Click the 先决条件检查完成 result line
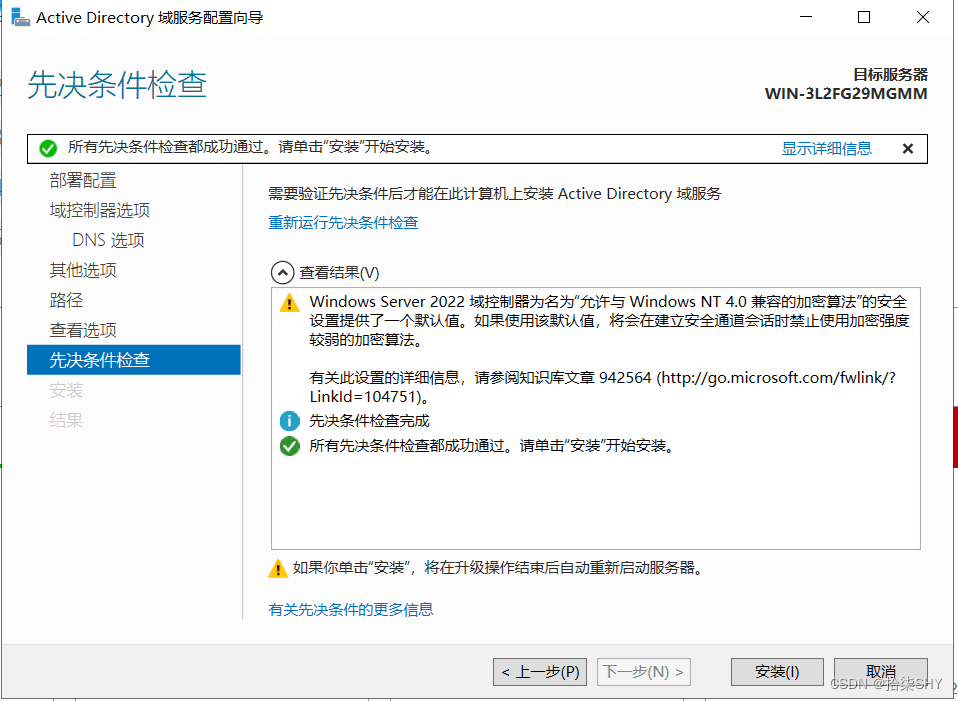Screen dimensions: 958x701 point(370,421)
